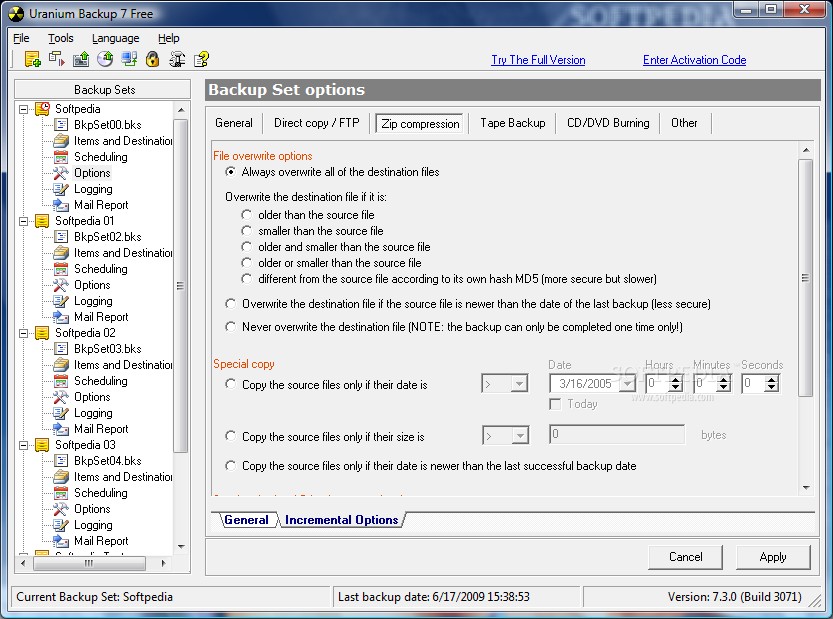
Task: Click the help question mark toolbar icon
Action: (201, 59)
